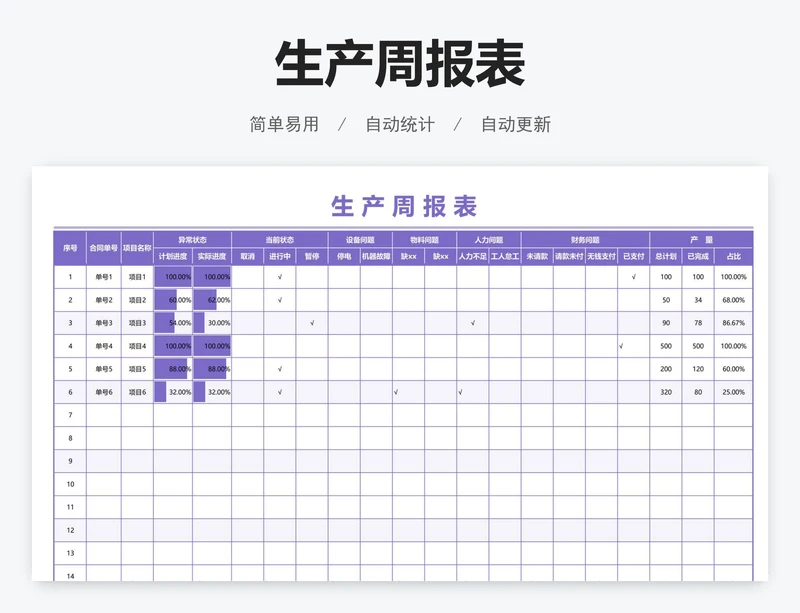The height and width of the screenshot is (613, 800).
Task: Click the 已完成 sub-header
Action: click(697, 256)
